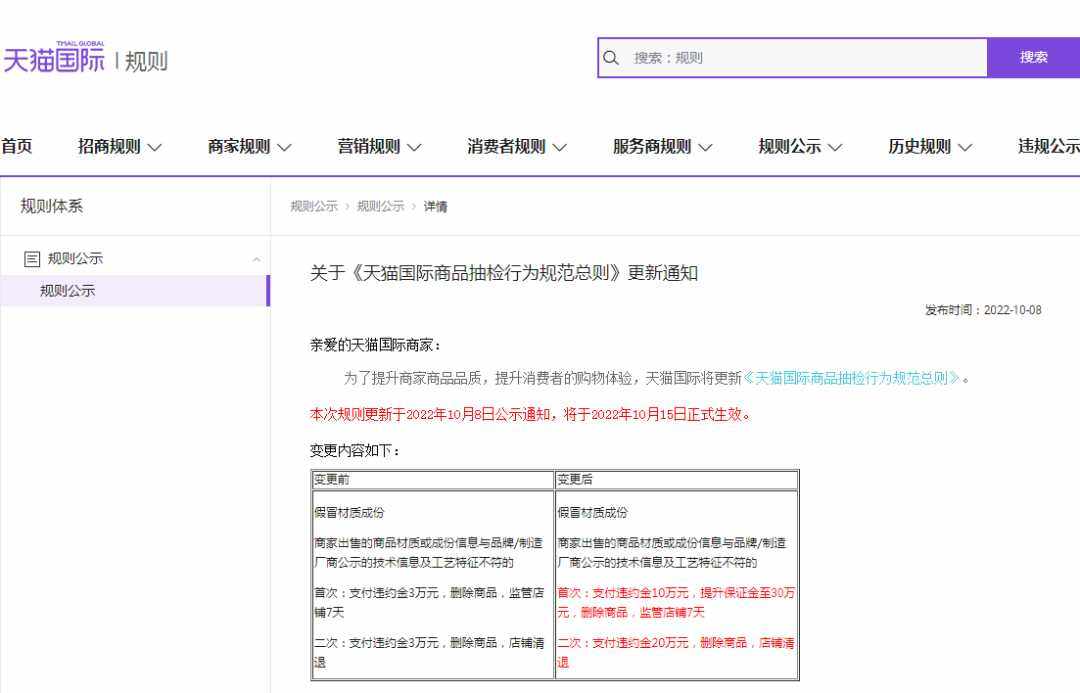The height and width of the screenshot is (693, 1080).
Task: Open the 规则公示 top navigation item
Action: (x=789, y=146)
